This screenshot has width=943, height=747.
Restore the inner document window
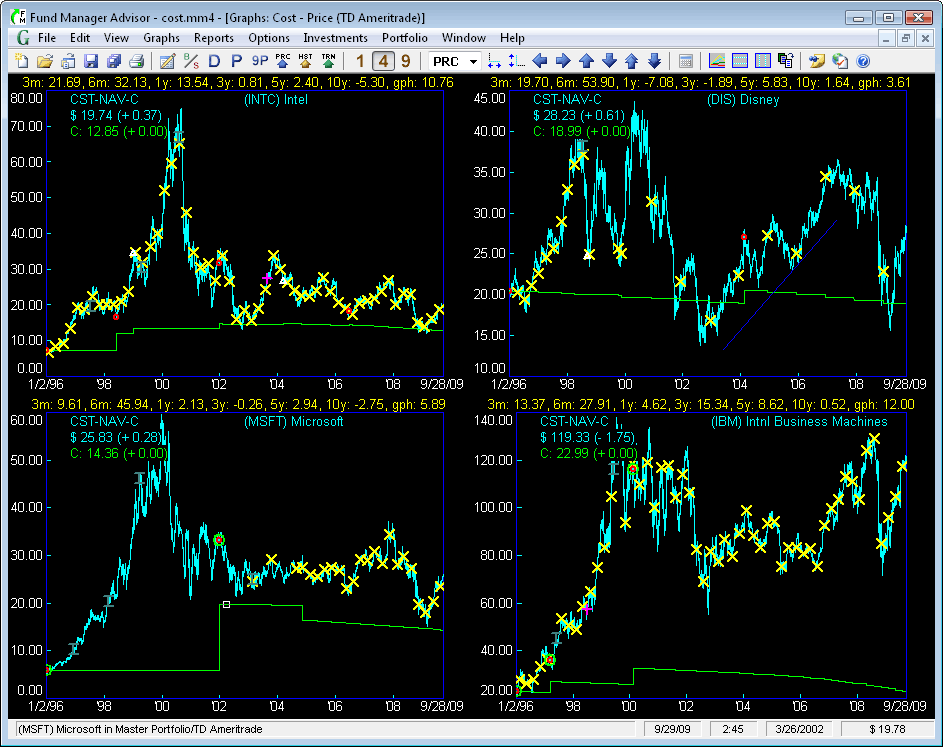point(906,38)
